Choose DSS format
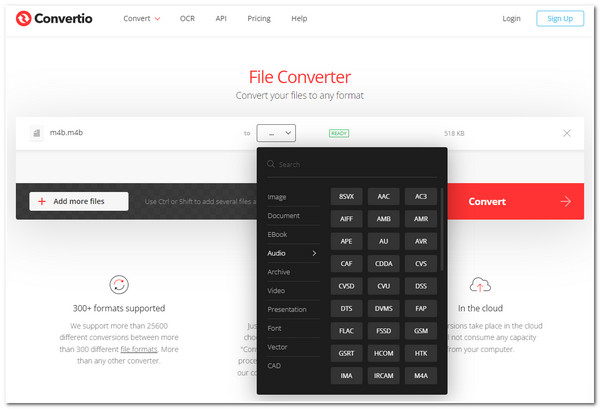 pos(421,286)
